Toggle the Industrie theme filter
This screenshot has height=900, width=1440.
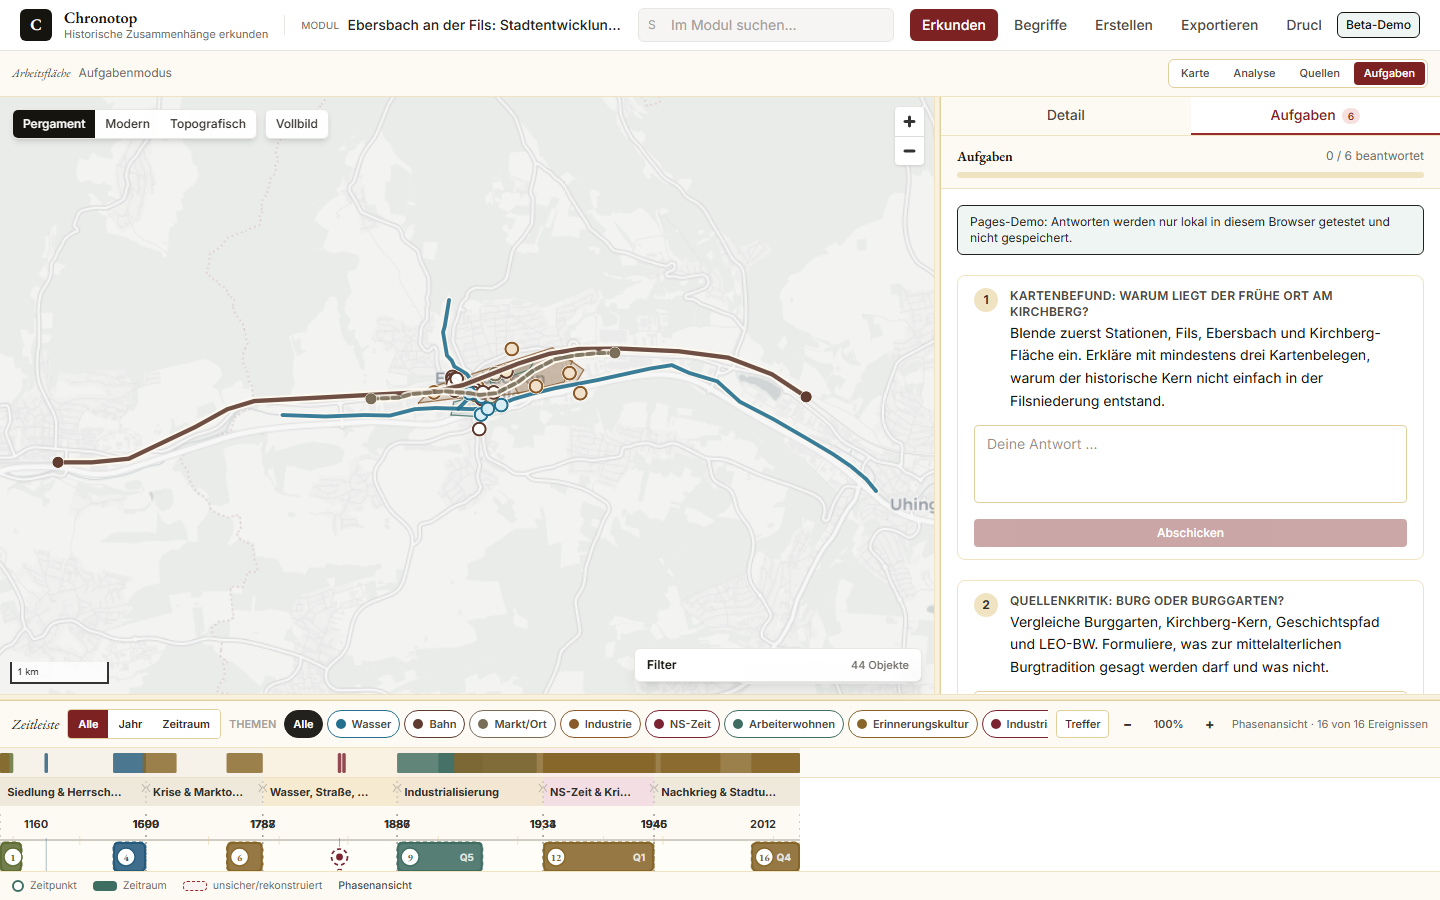tap(600, 724)
